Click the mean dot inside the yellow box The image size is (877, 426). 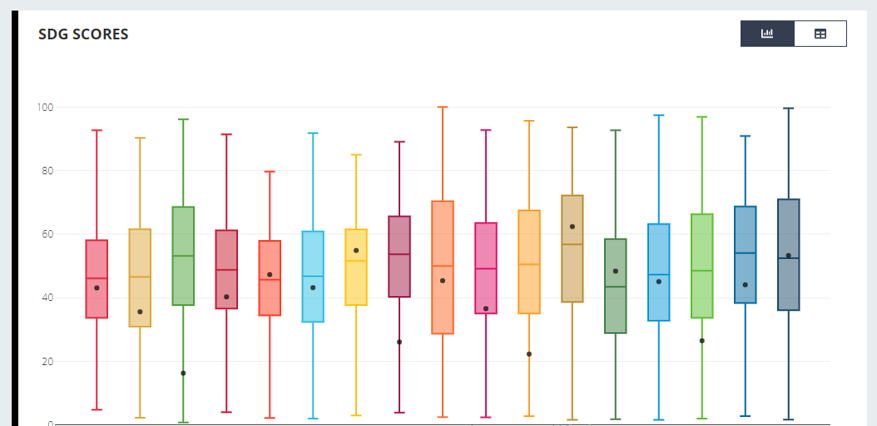(356, 251)
